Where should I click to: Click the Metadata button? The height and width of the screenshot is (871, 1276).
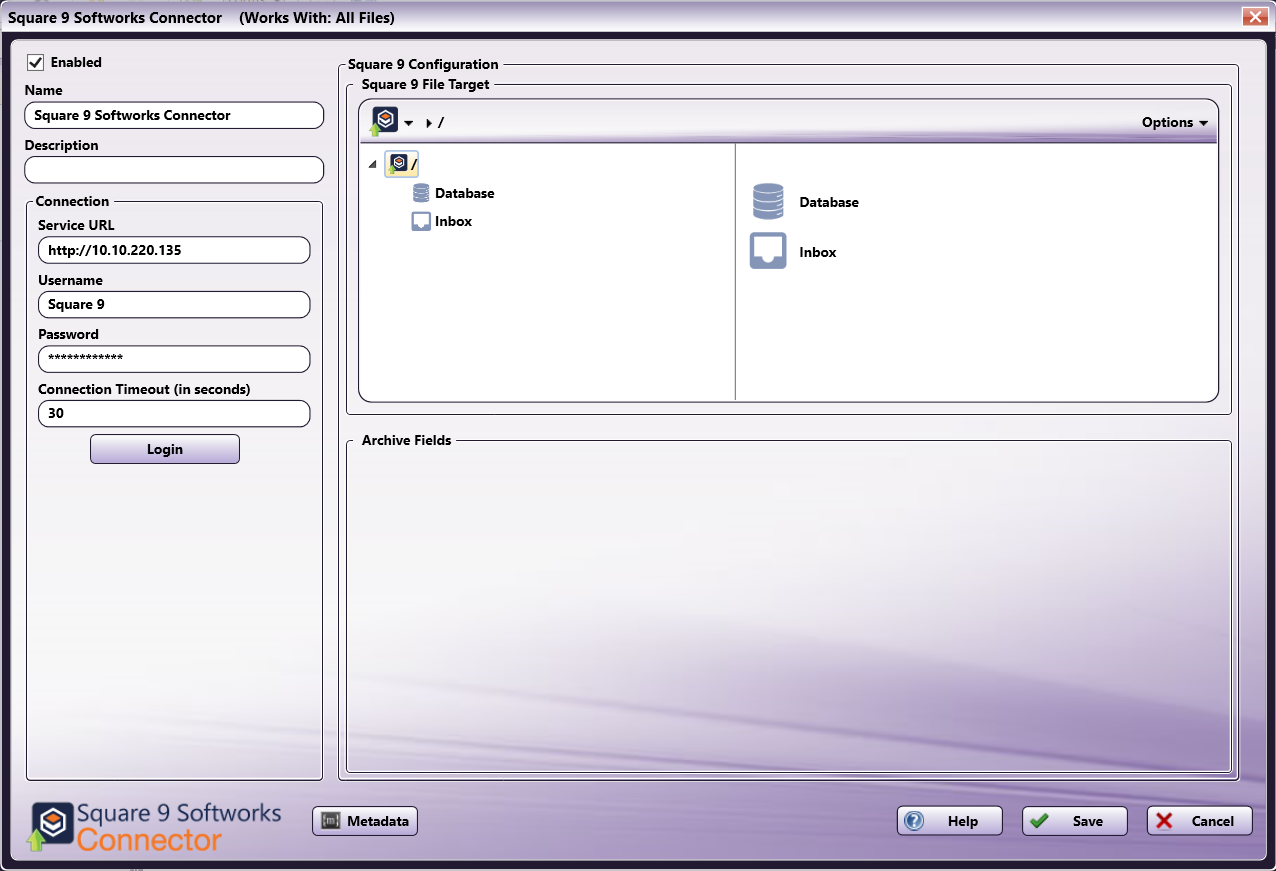[365, 821]
